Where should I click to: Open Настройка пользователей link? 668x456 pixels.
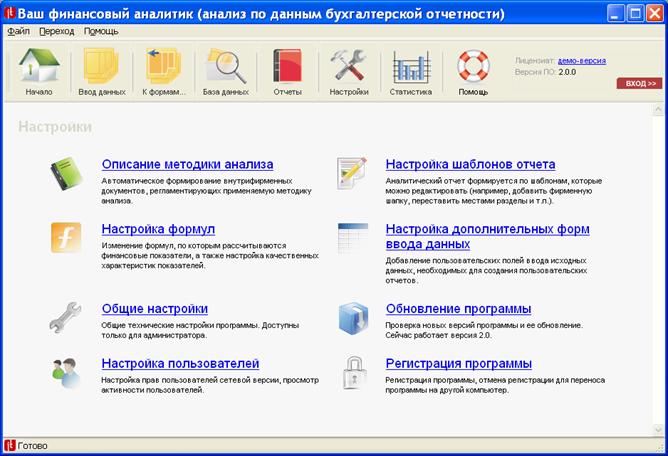point(180,363)
